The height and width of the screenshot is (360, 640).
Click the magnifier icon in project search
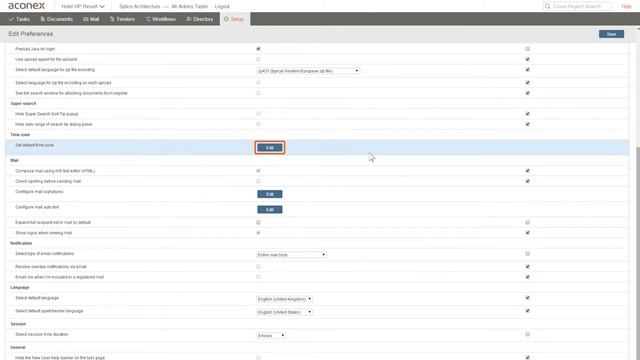pos(547,6)
